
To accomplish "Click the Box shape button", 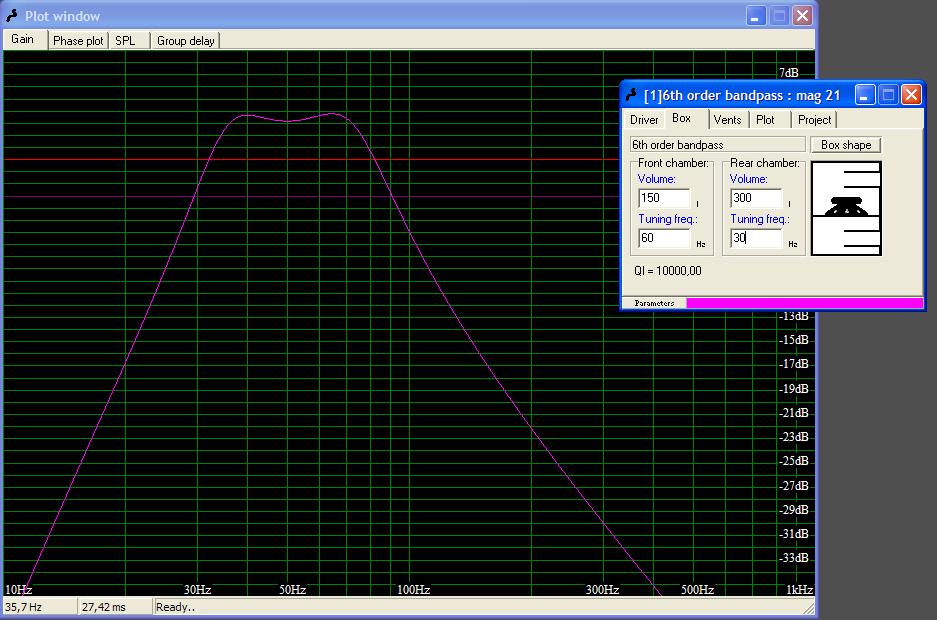I will click(846, 145).
